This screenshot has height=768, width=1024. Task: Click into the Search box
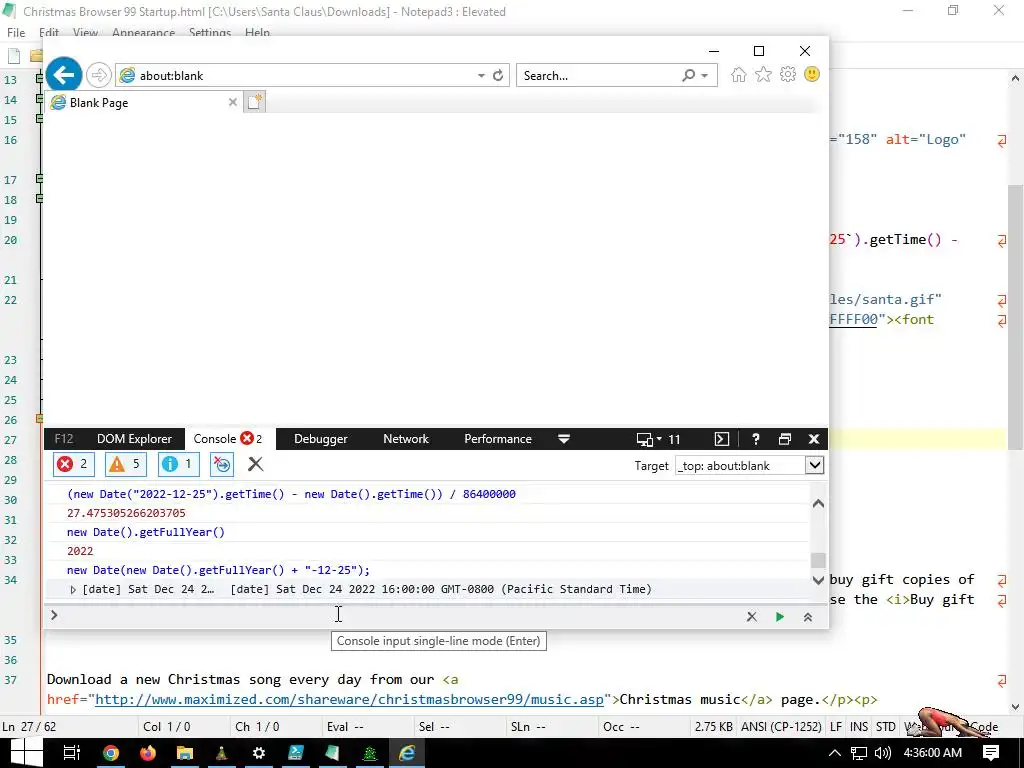click(x=600, y=76)
